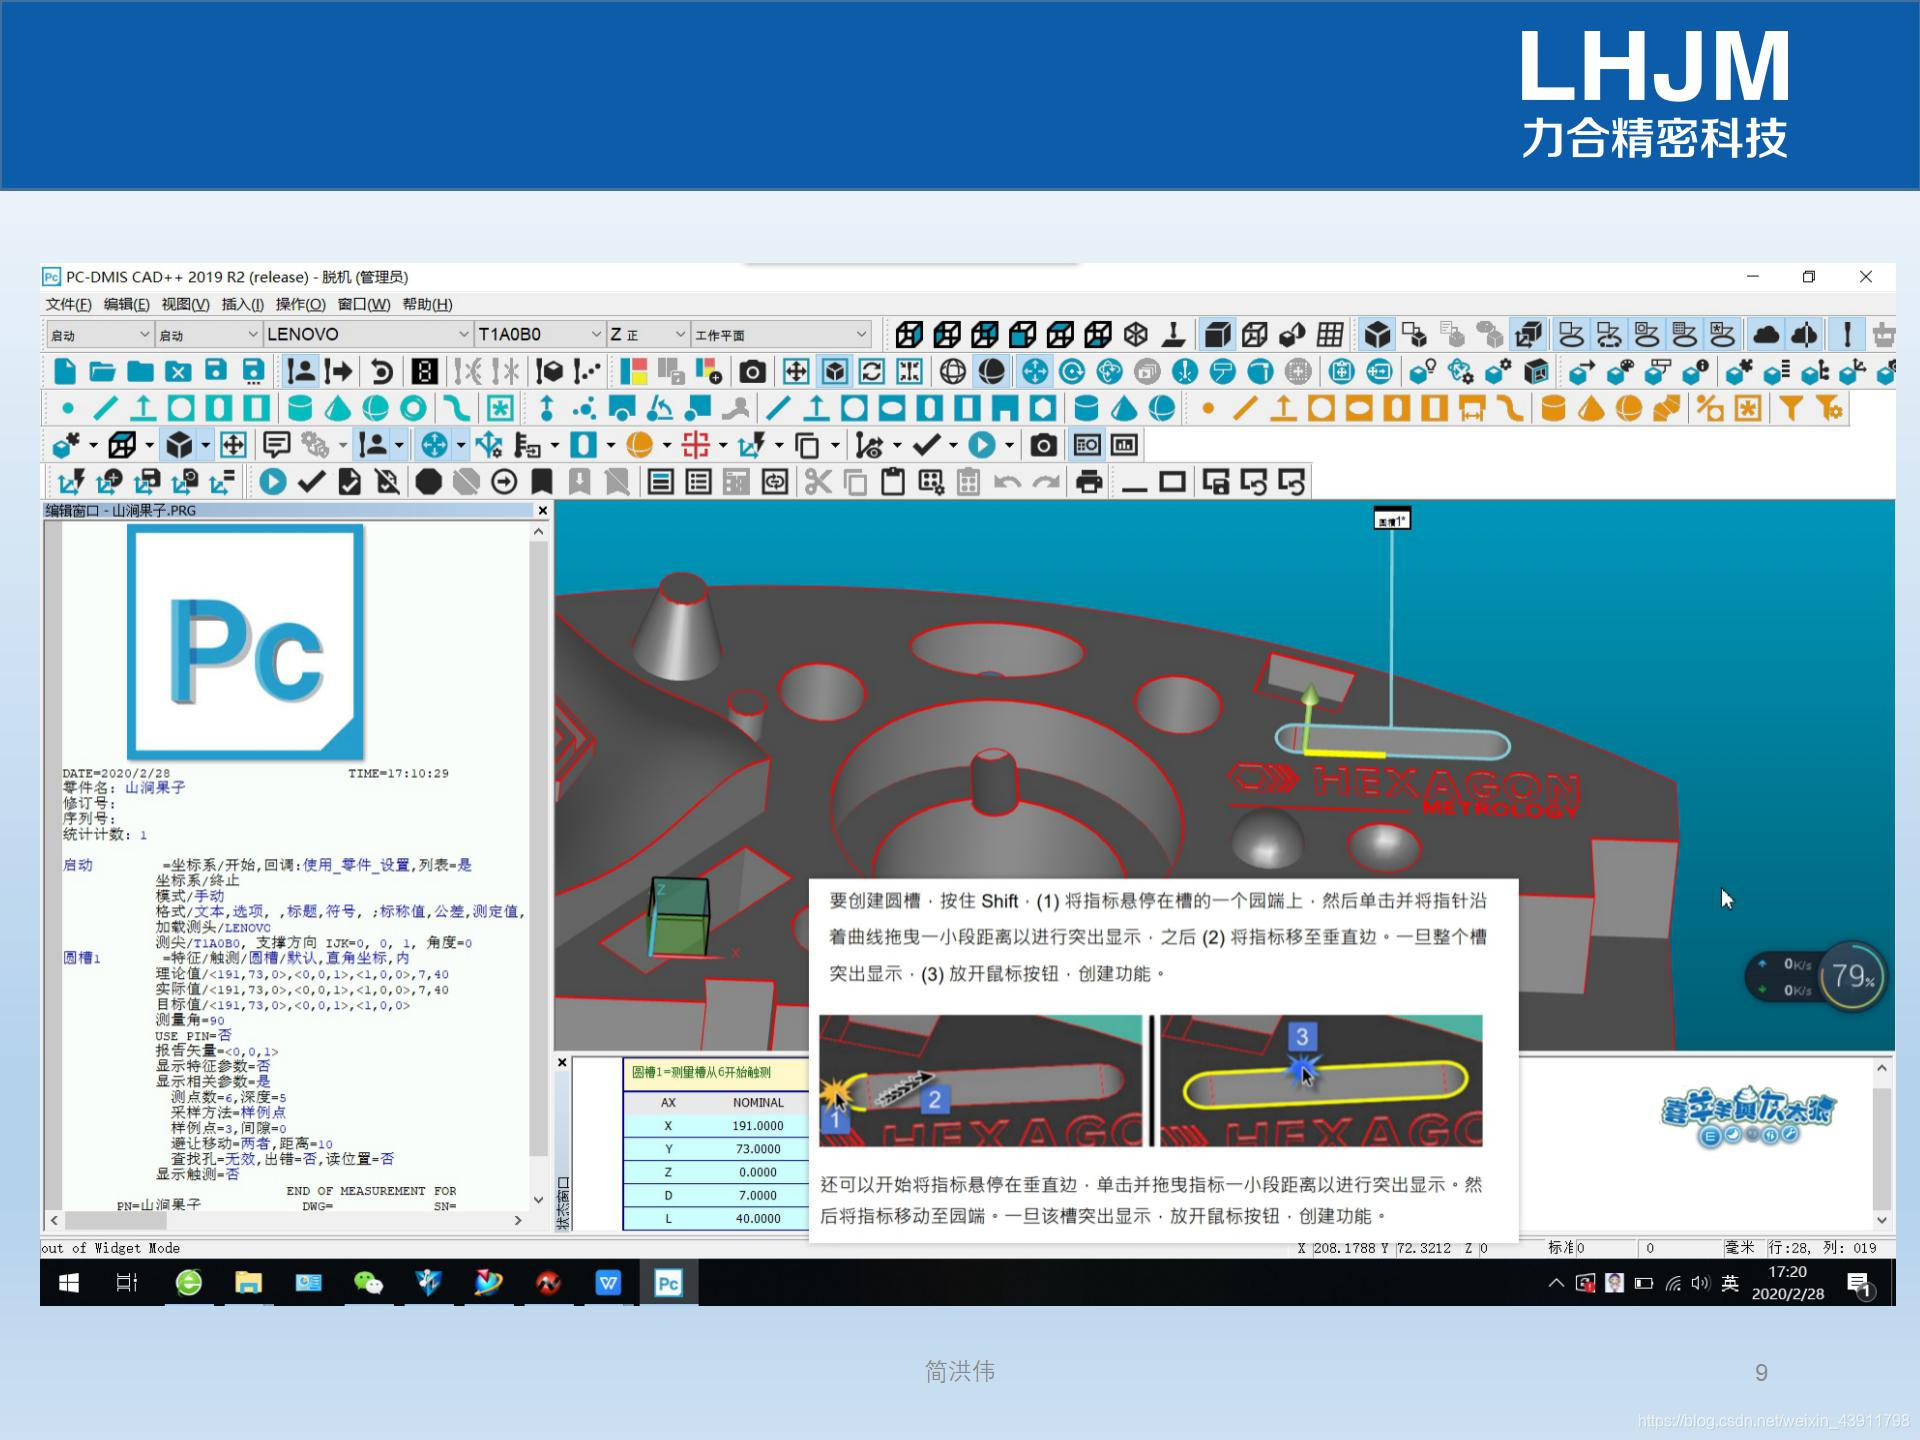Close the 编辑窗口 edit window panel

[542, 510]
